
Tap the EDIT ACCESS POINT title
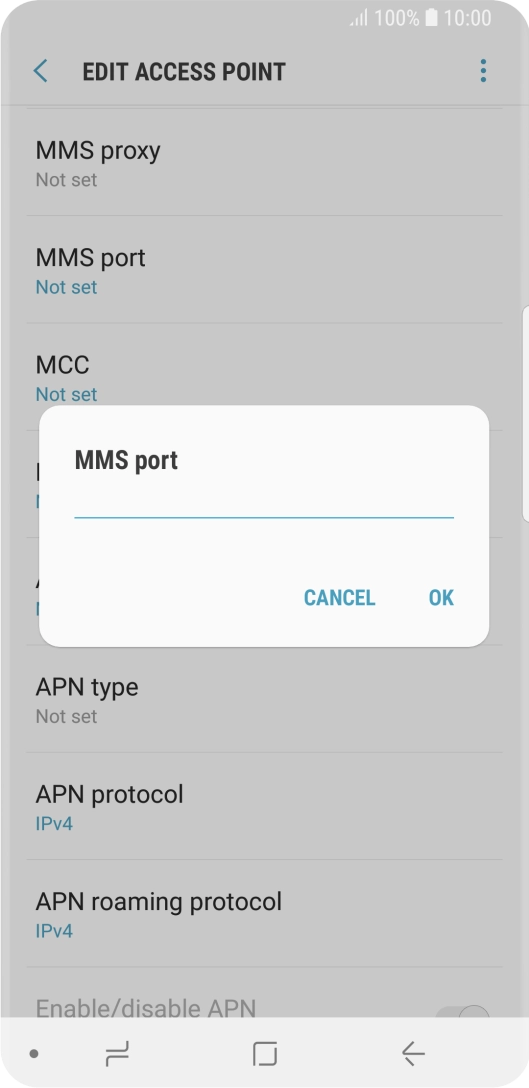(x=184, y=71)
